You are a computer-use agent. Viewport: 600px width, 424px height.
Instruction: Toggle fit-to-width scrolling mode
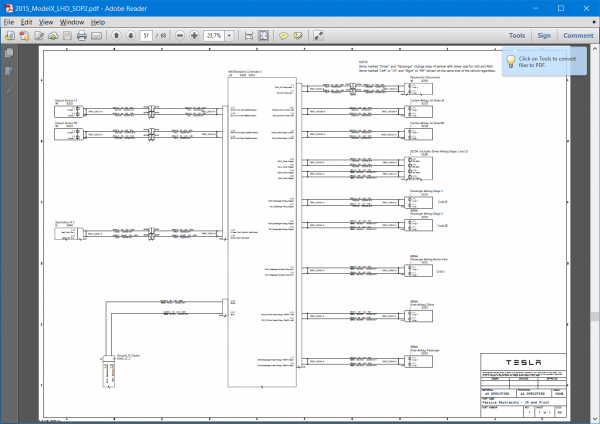click(249, 36)
